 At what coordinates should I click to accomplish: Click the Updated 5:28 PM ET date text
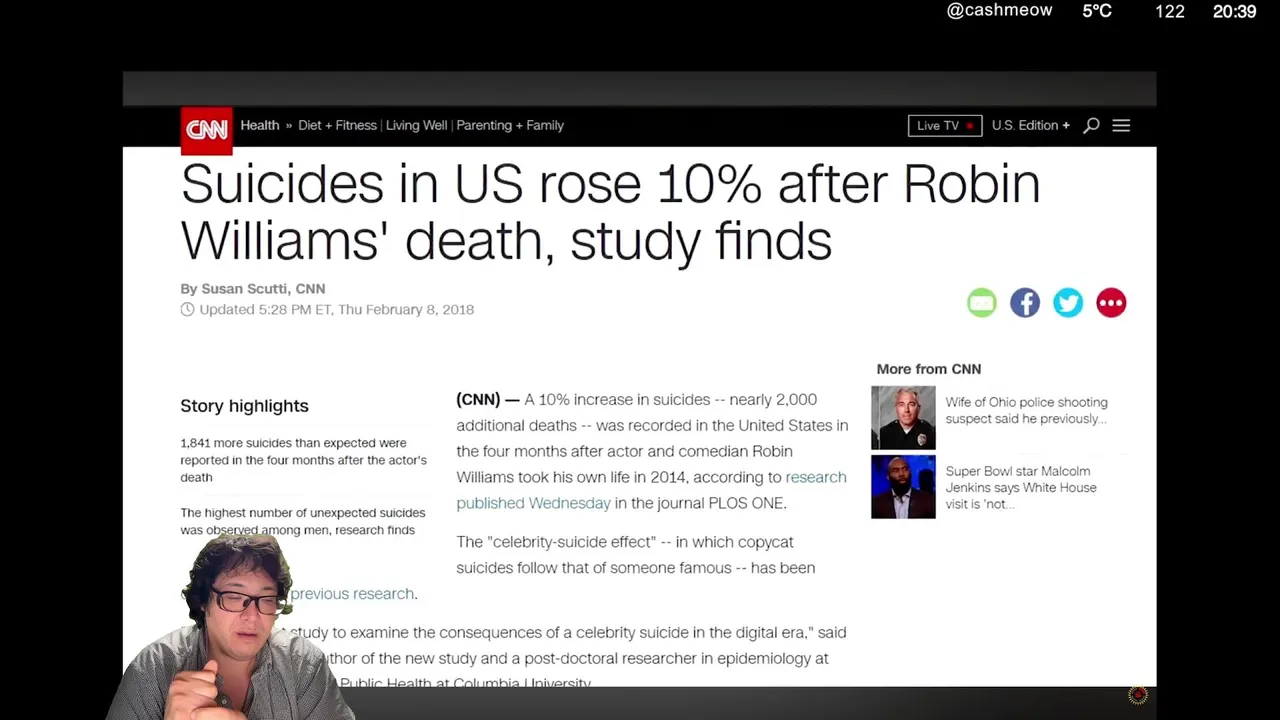coord(336,309)
